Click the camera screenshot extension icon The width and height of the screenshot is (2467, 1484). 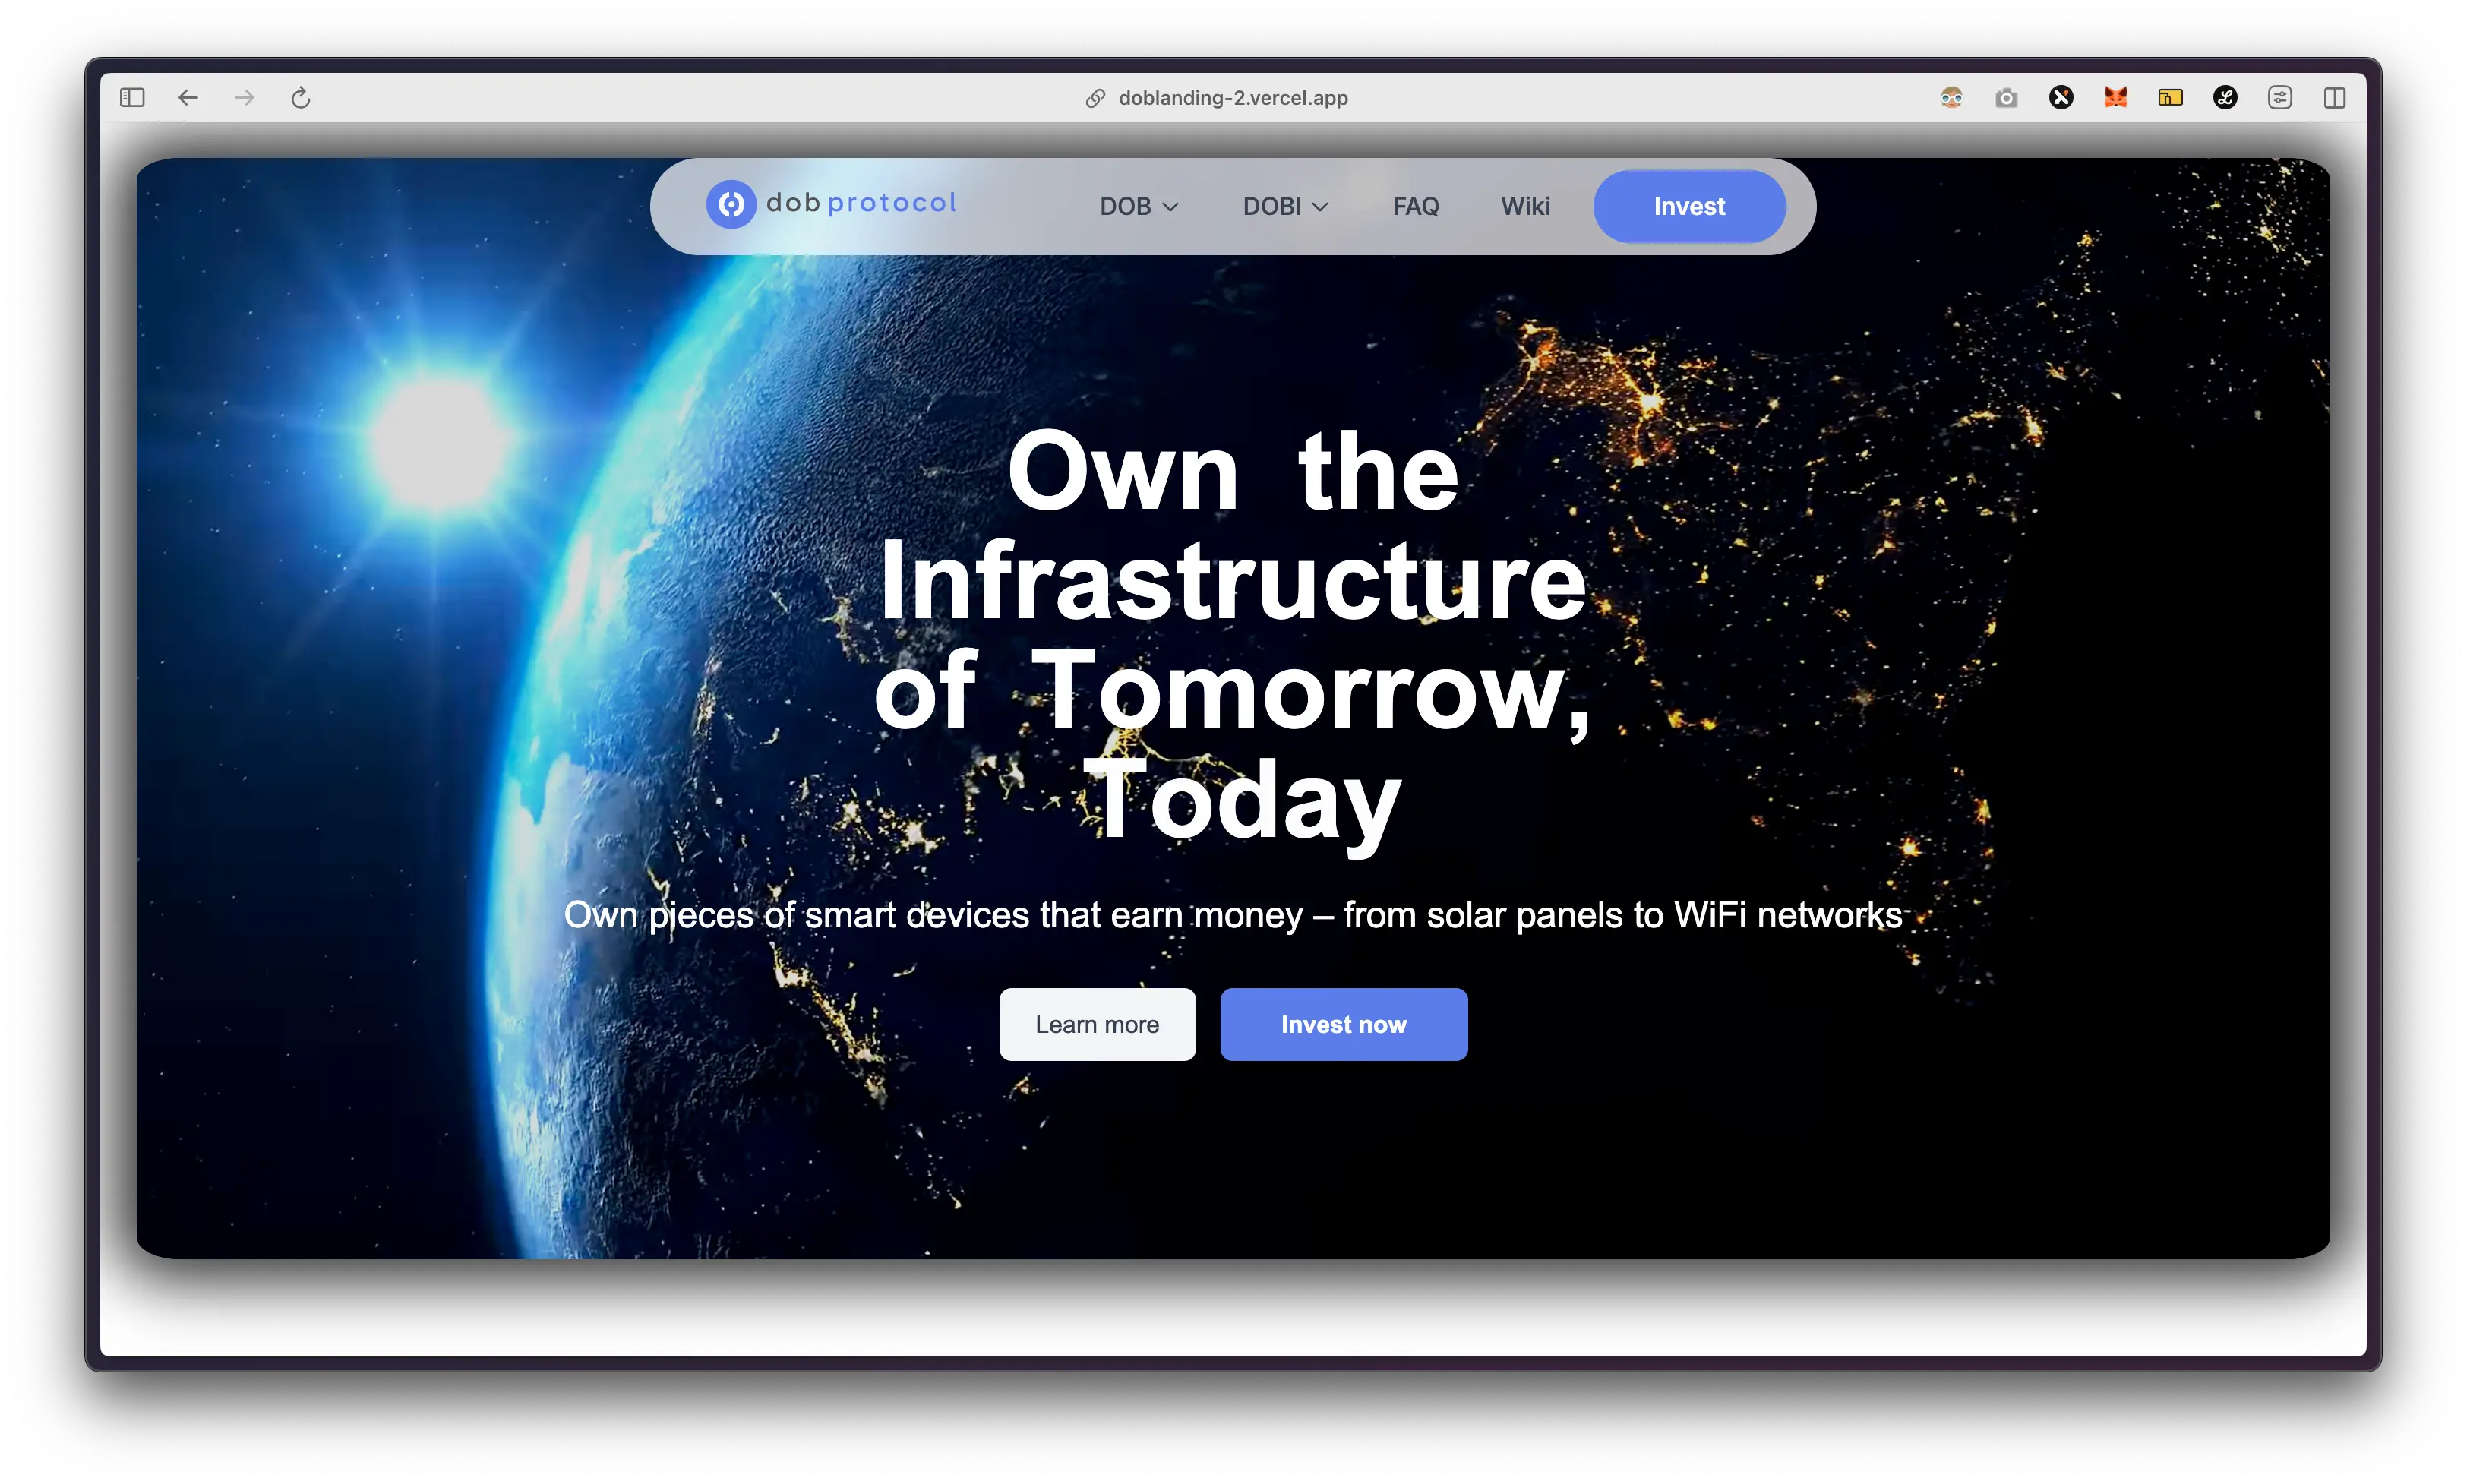click(2006, 97)
